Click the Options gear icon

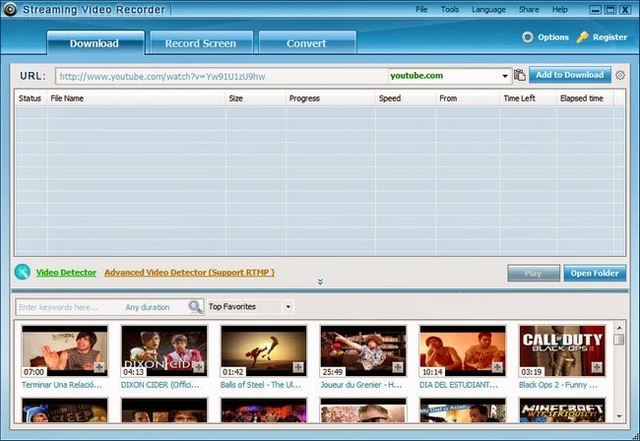[528, 37]
